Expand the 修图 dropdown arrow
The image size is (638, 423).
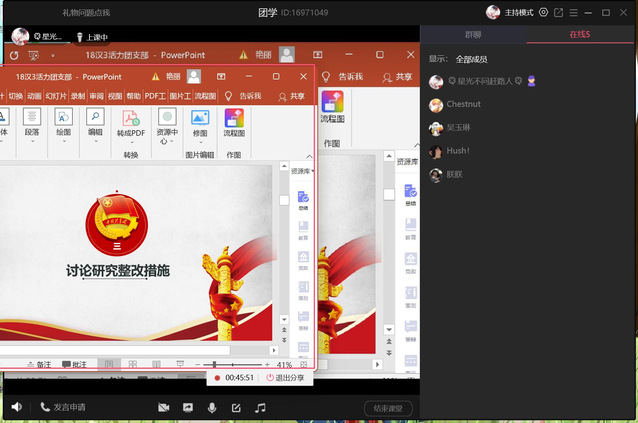200,142
